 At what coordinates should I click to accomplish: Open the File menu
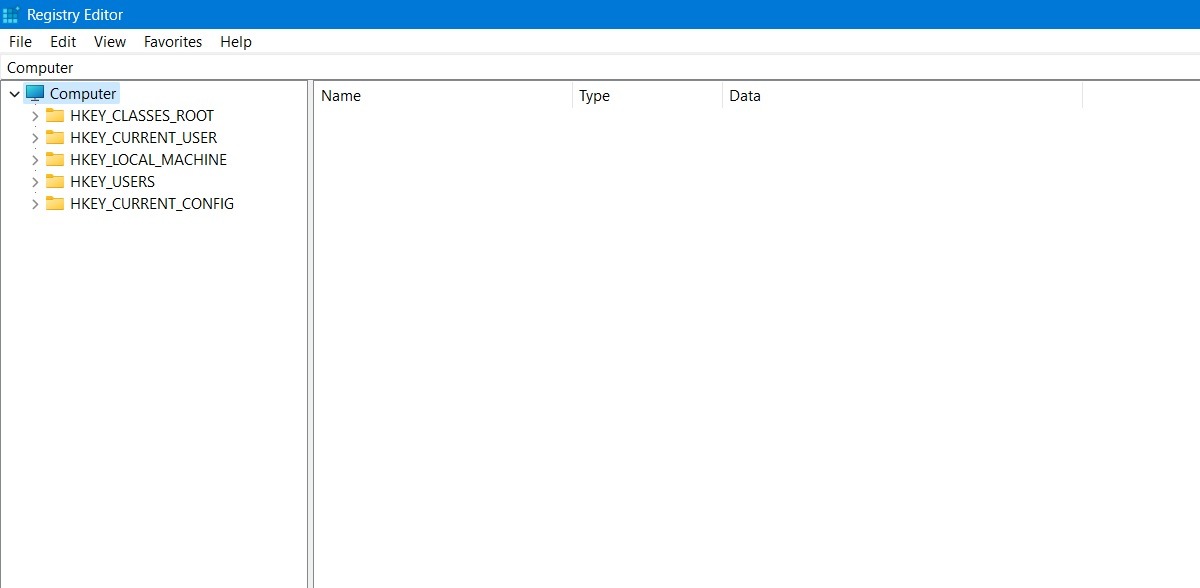coord(20,42)
